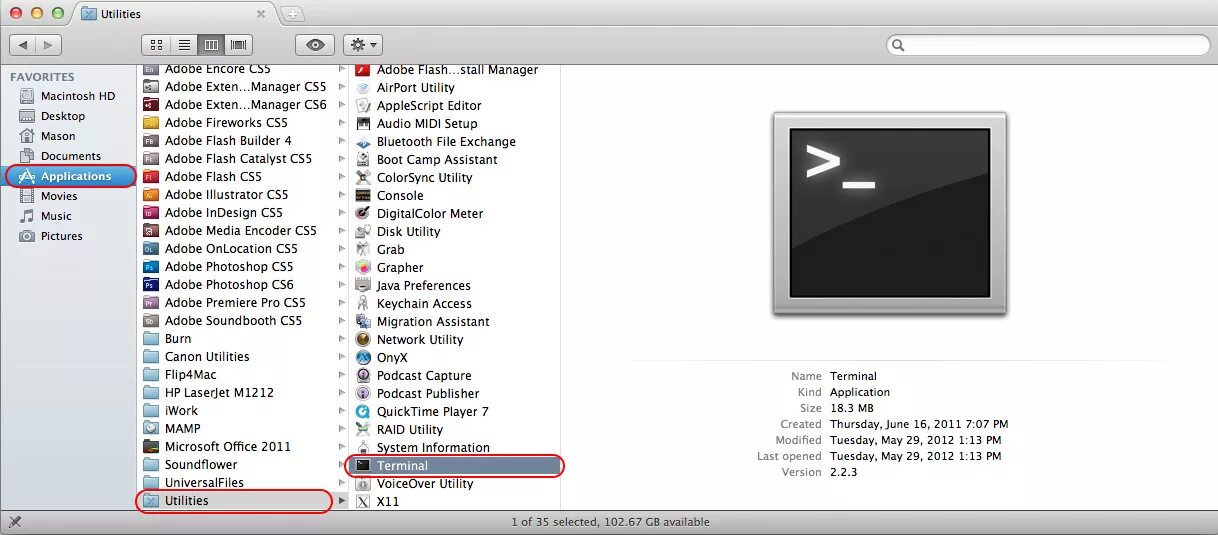Select the Flip4Mac folder row
Viewport: 1218px width, 535px height.
click(x=243, y=375)
